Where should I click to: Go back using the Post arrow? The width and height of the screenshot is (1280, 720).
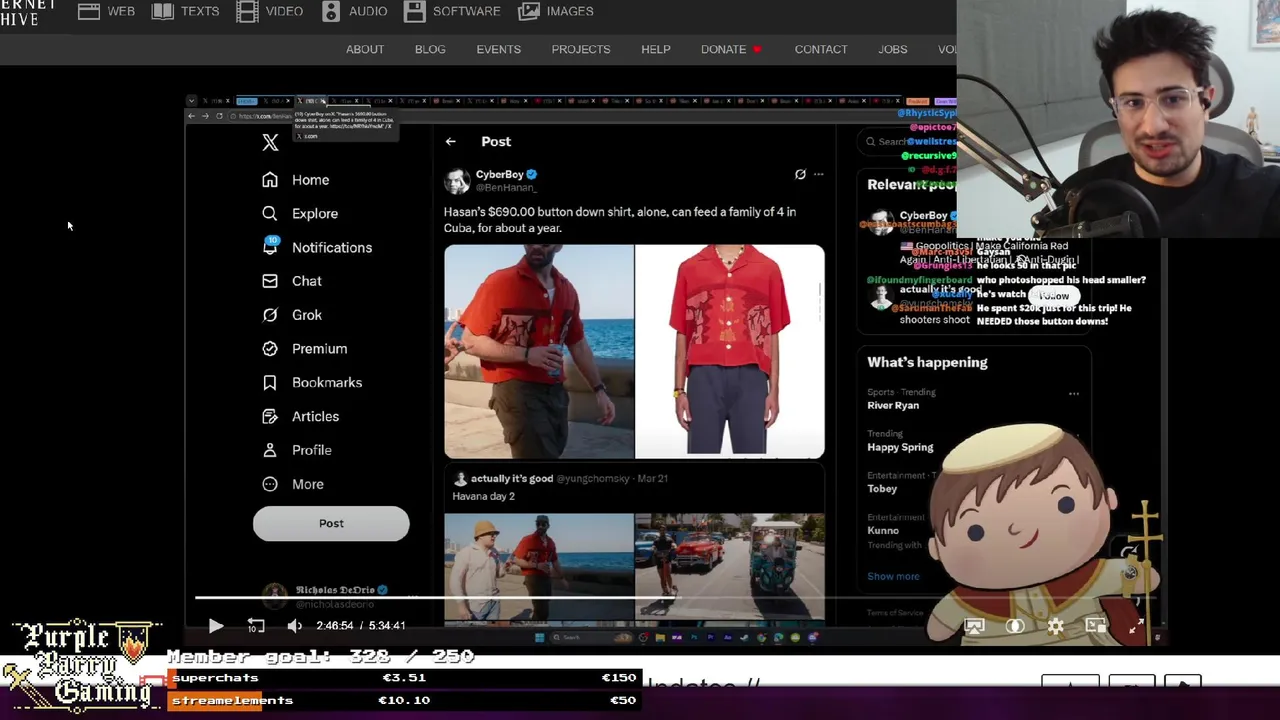[451, 141]
